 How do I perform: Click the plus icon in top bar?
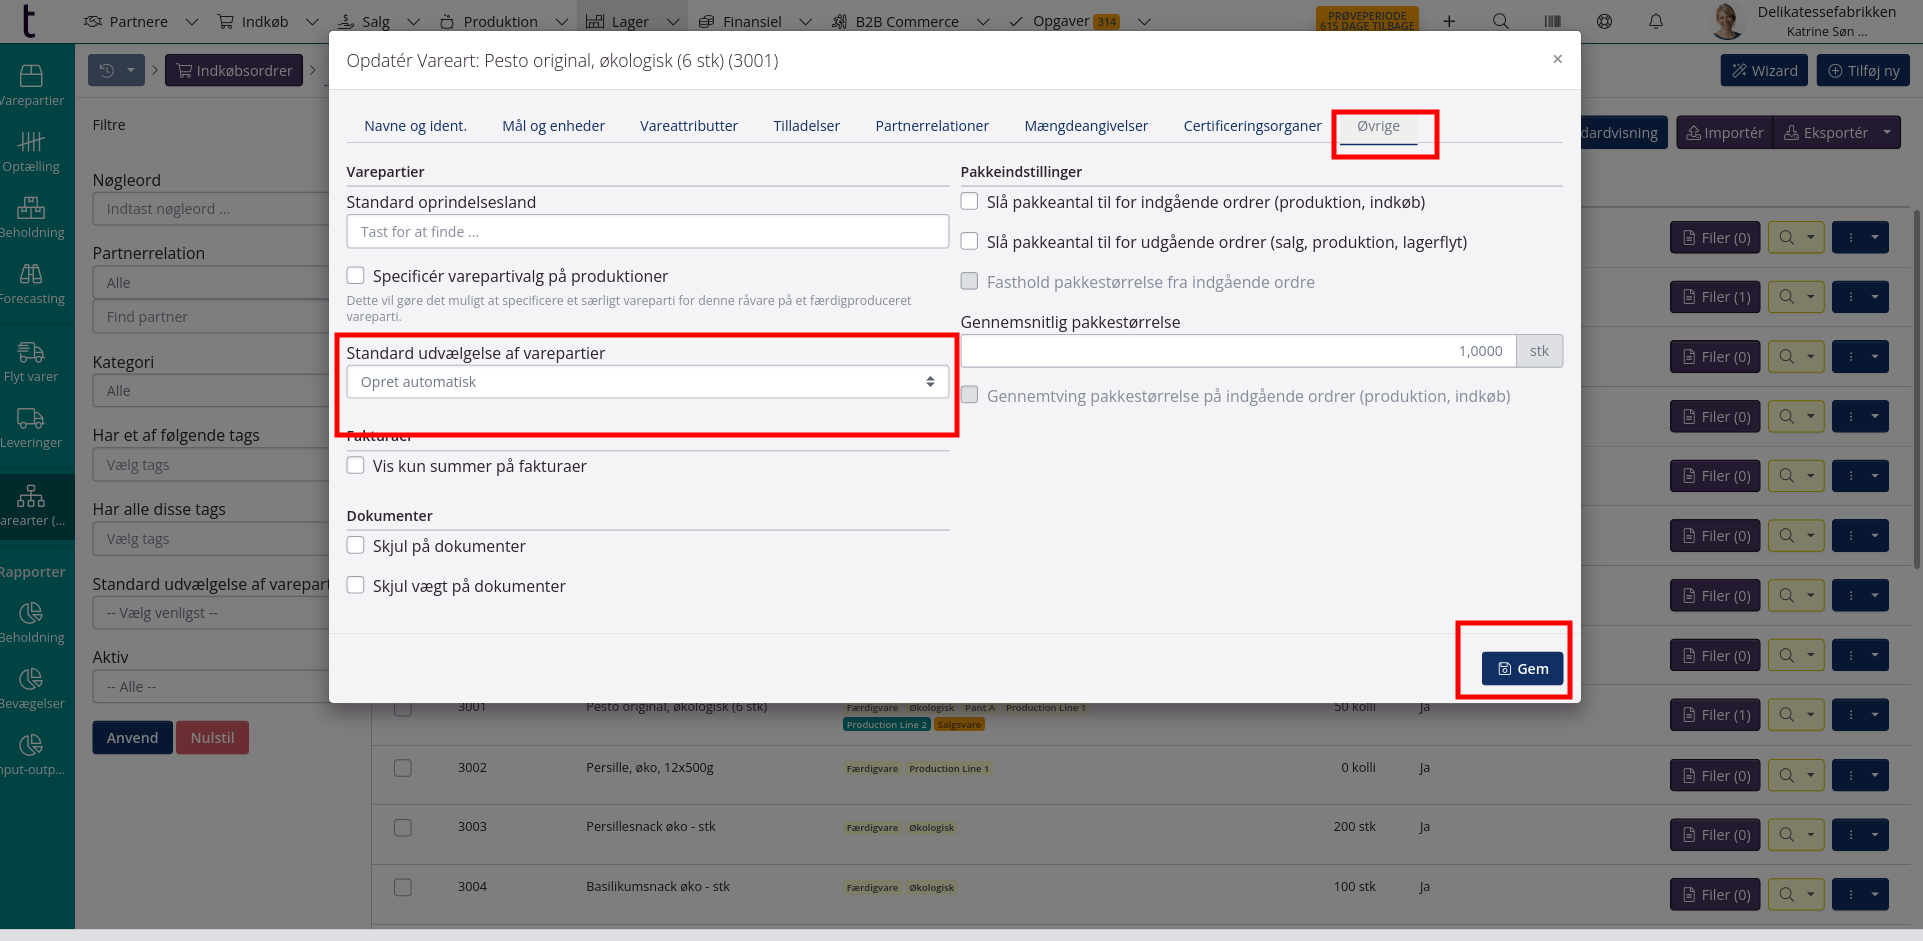click(1448, 21)
